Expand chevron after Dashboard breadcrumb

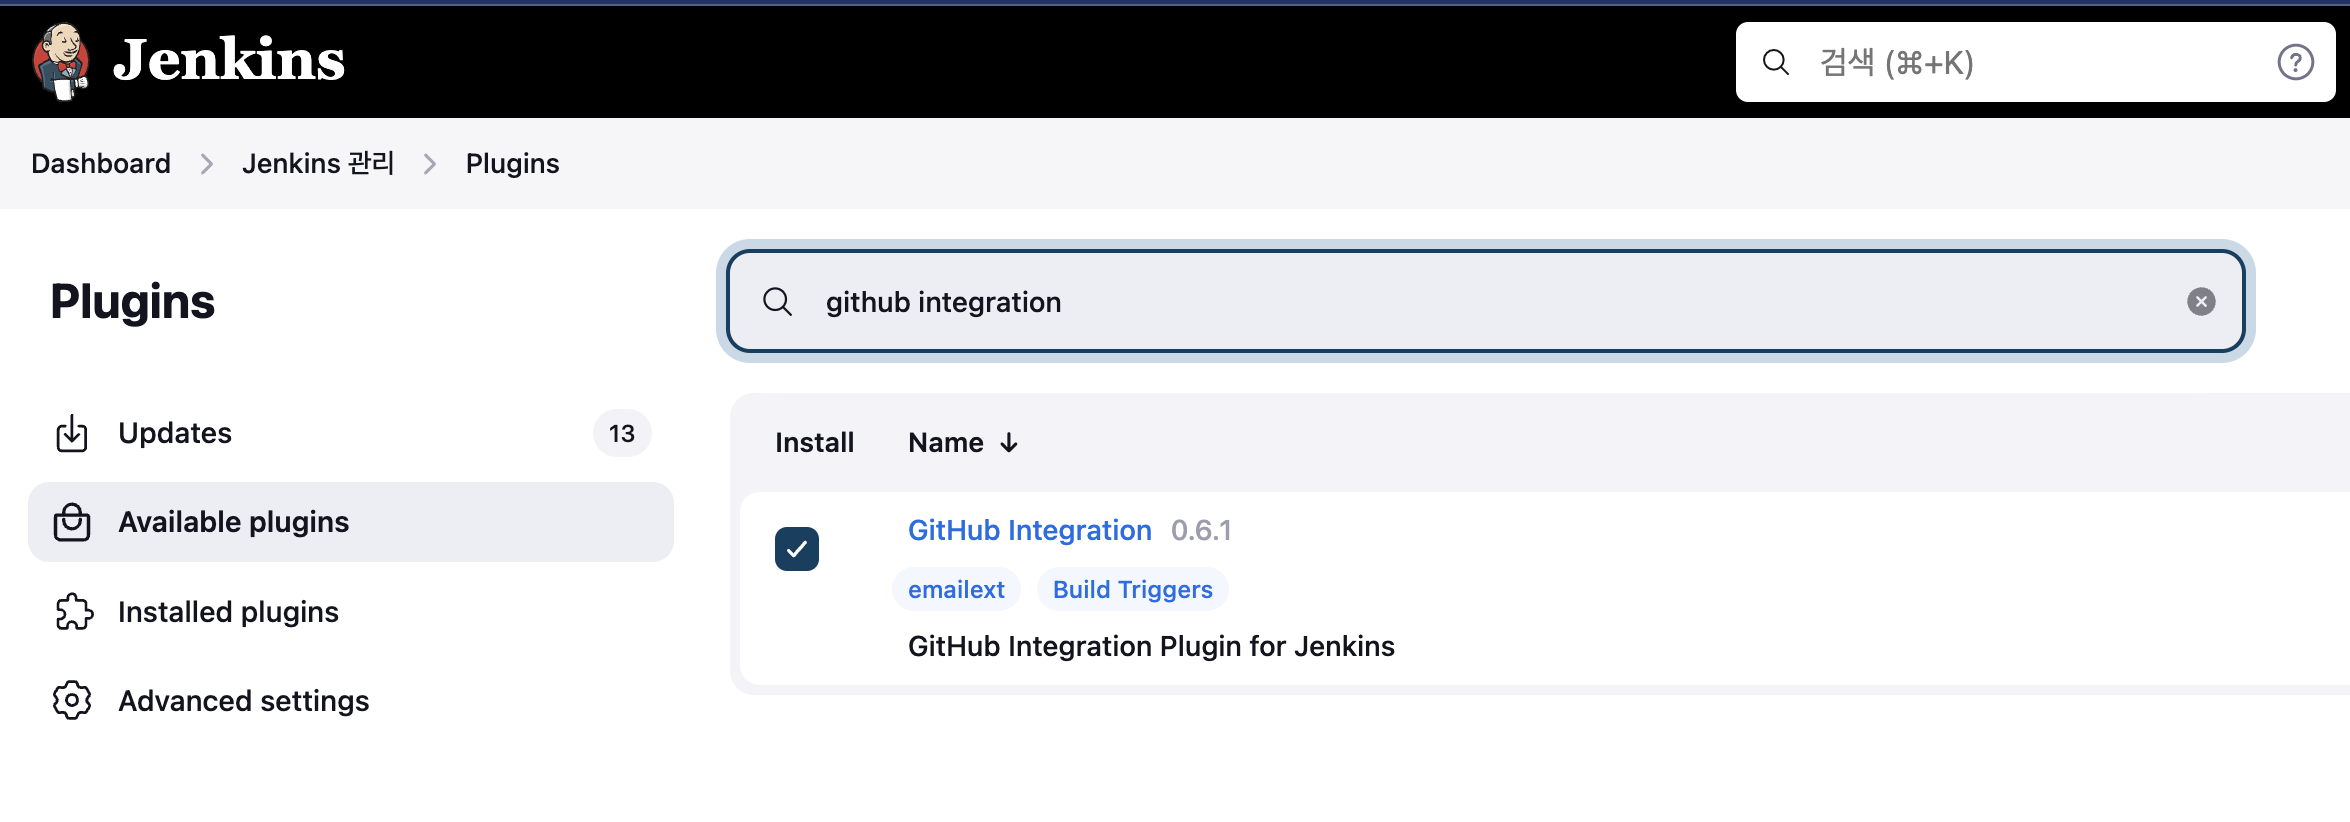click(x=207, y=164)
